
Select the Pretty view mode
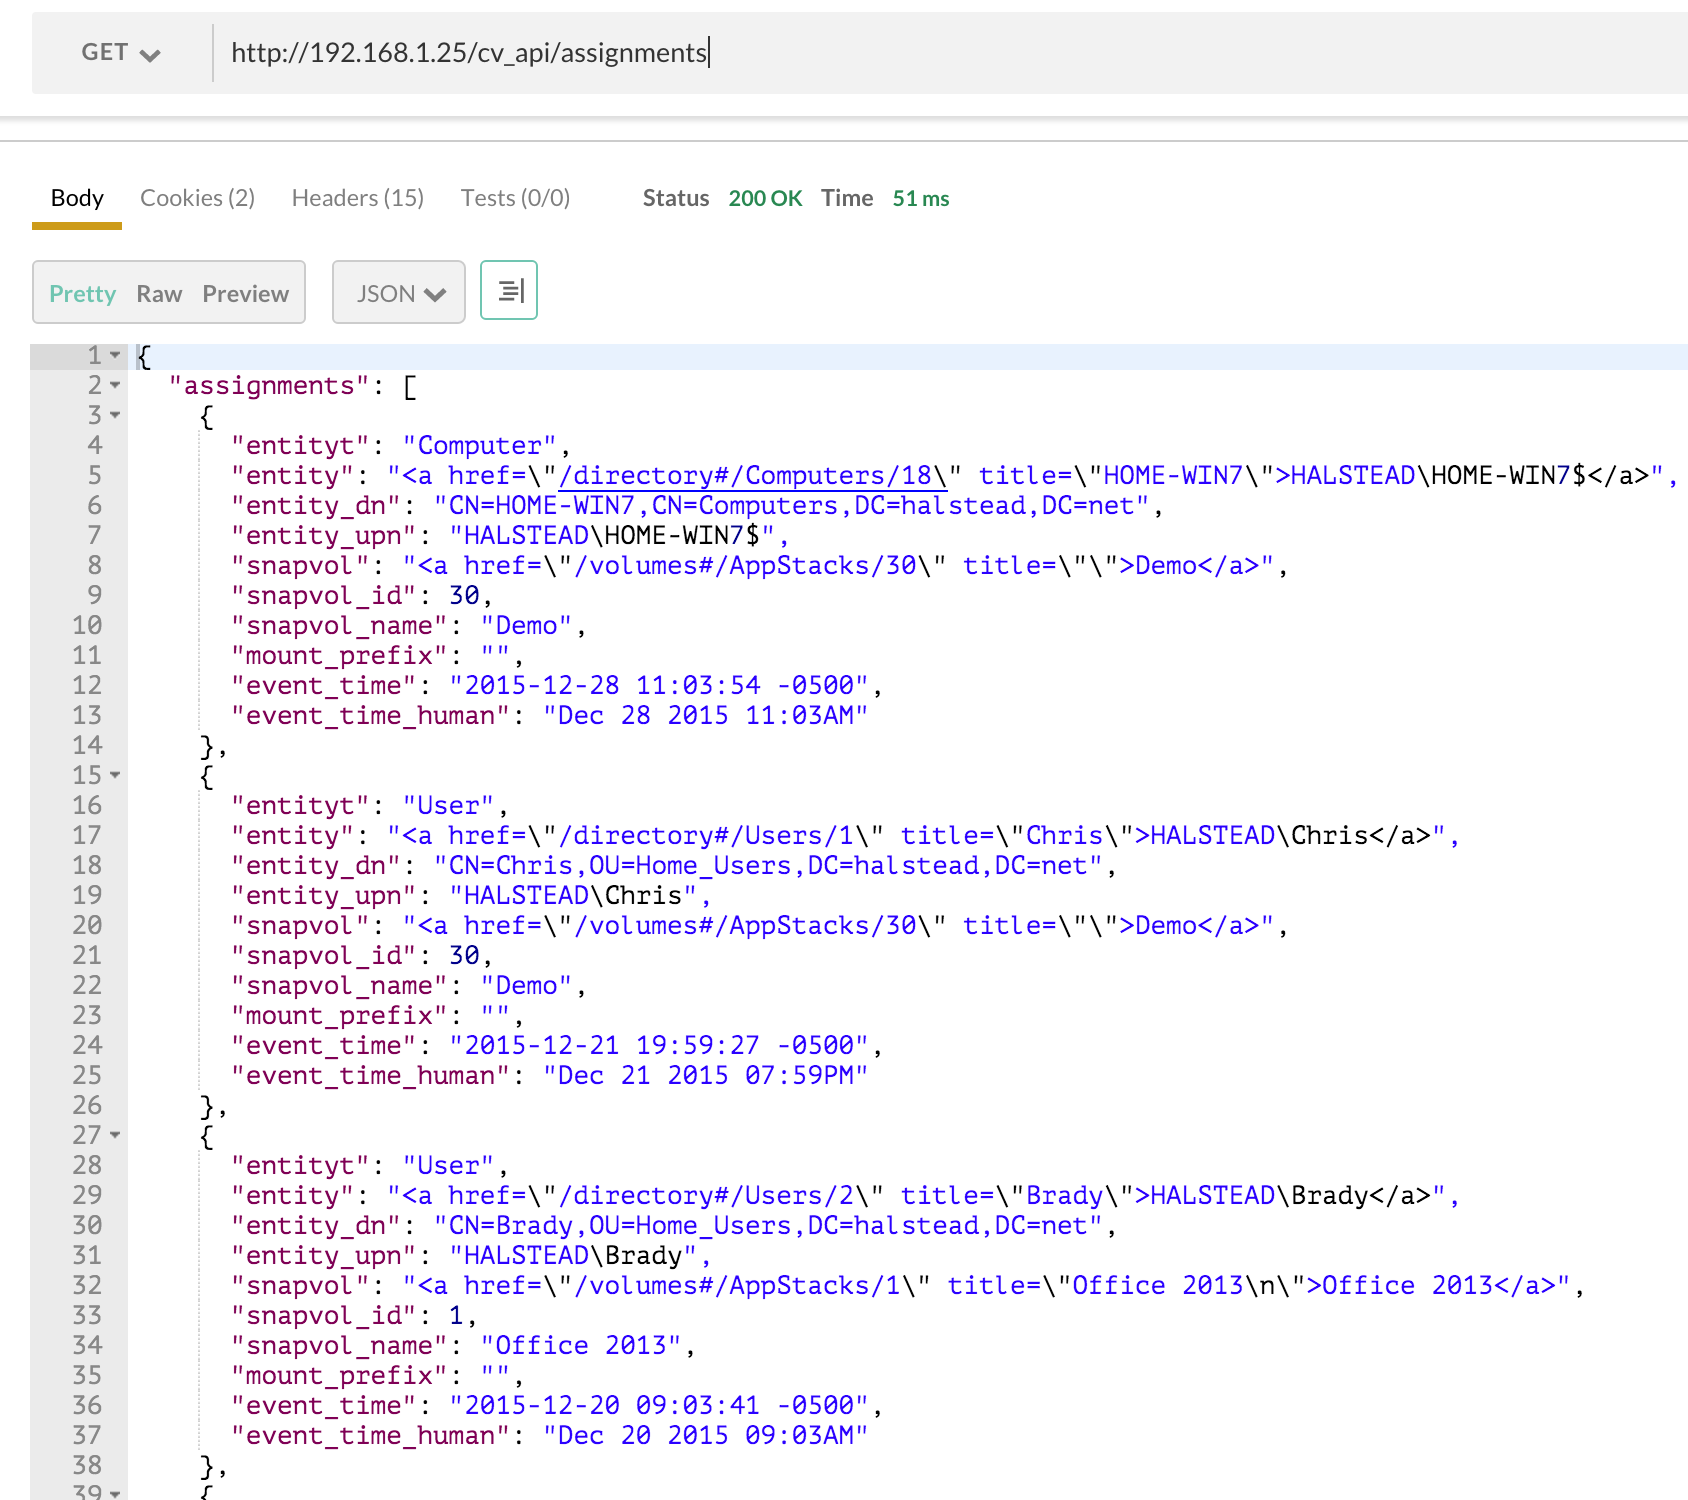(x=83, y=294)
